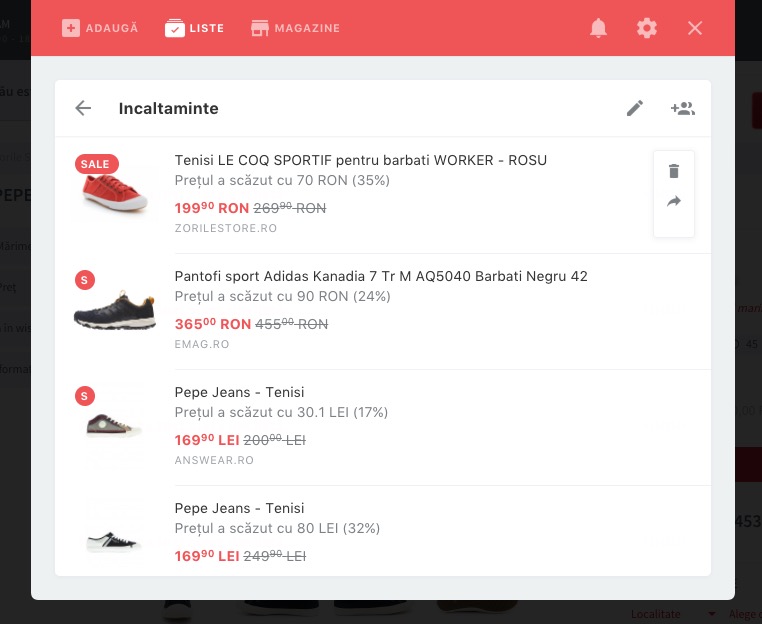Click EMAG.RO store label
This screenshot has width=762, height=624.
tap(202, 344)
